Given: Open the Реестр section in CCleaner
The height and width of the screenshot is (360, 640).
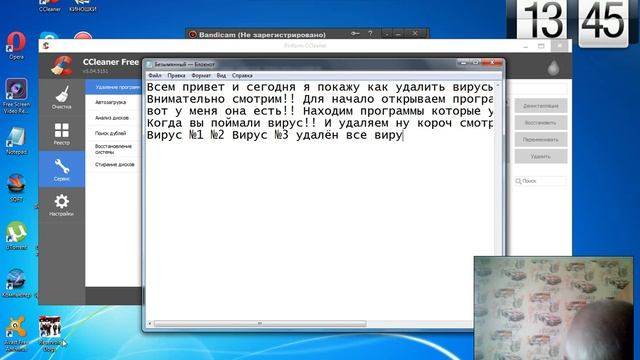Looking at the screenshot, I should [x=62, y=133].
